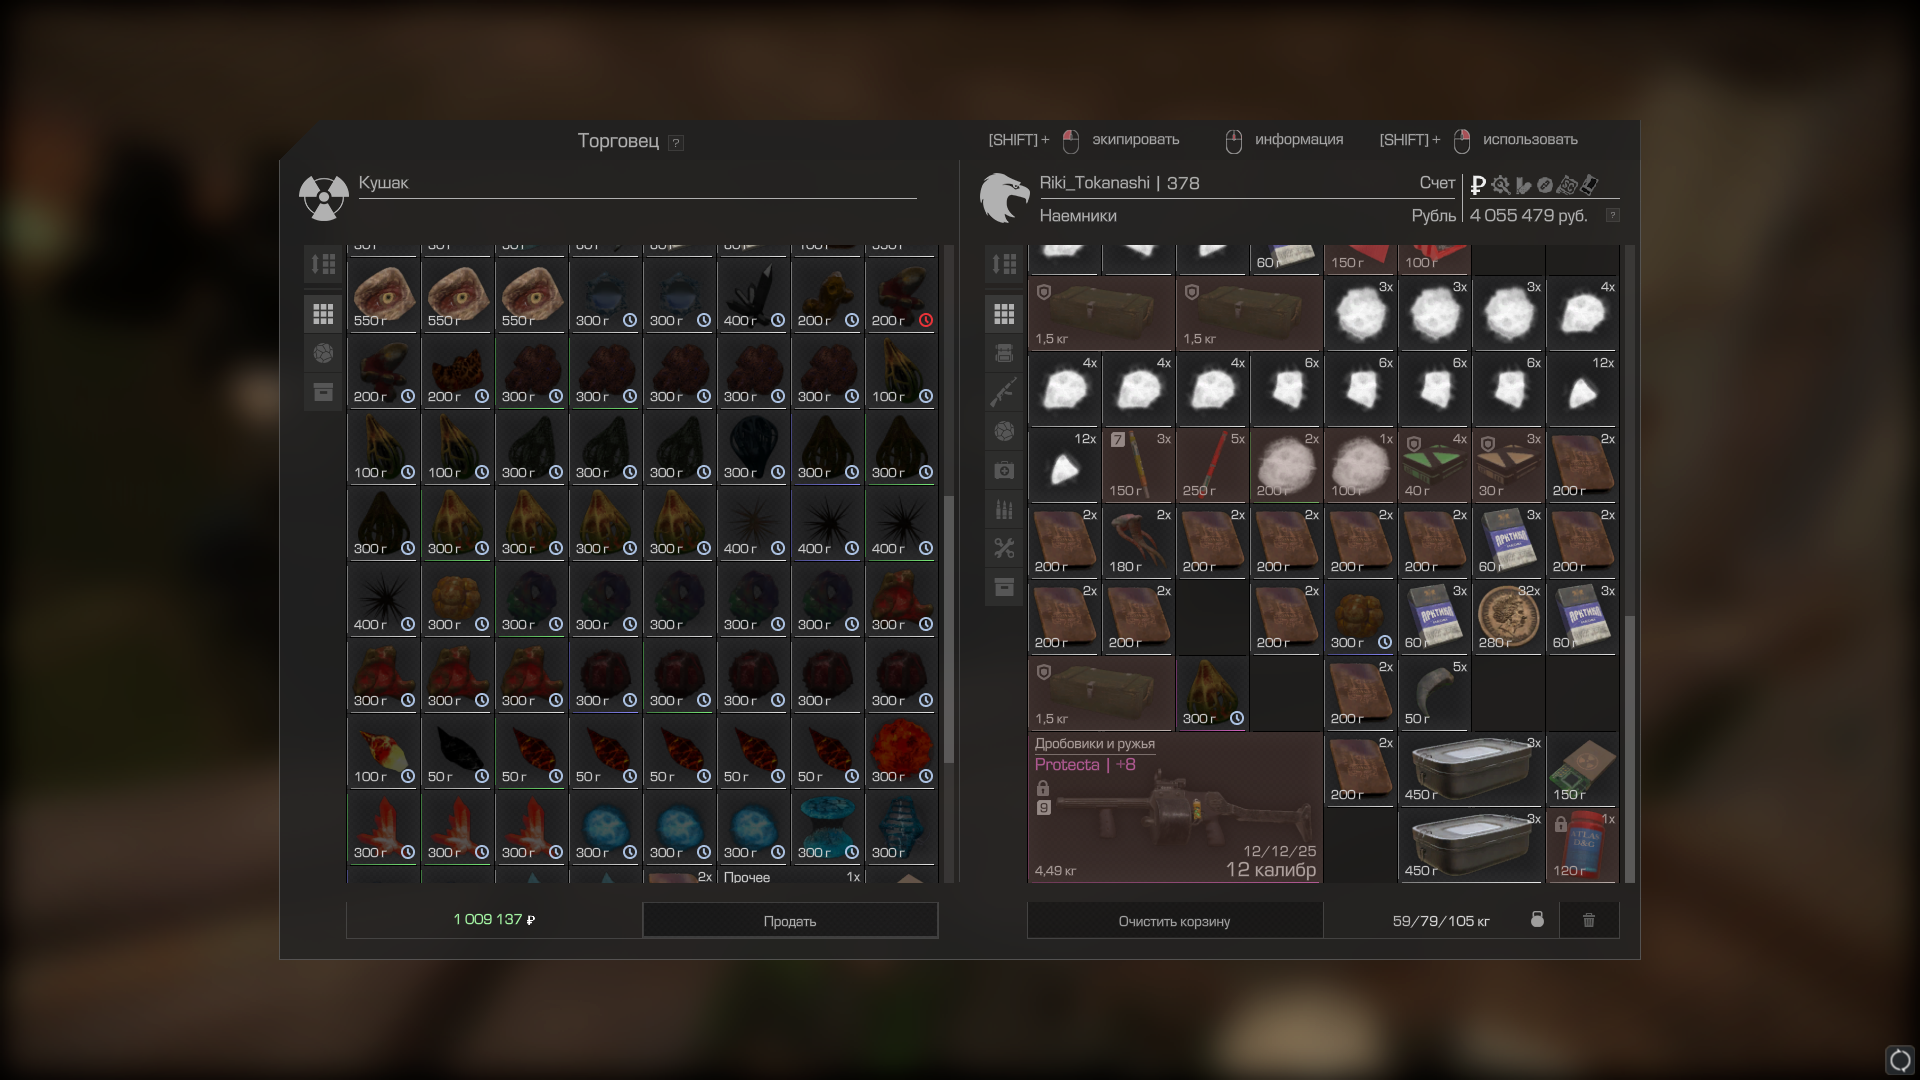Screen dimensions: 1920x1080
Task: Click the trader inventory scrollbar
Action: pyautogui.click(x=949, y=630)
